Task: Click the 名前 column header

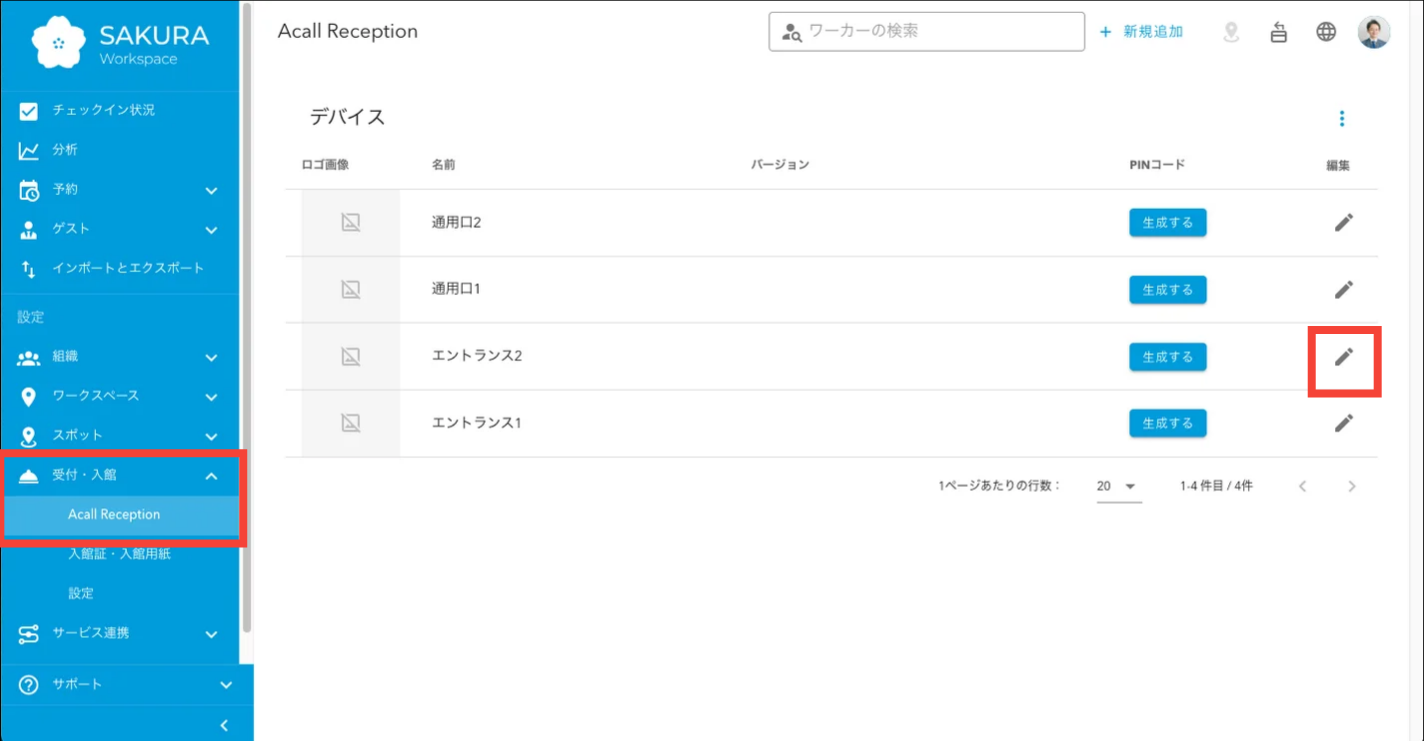Action: tap(443, 165)
